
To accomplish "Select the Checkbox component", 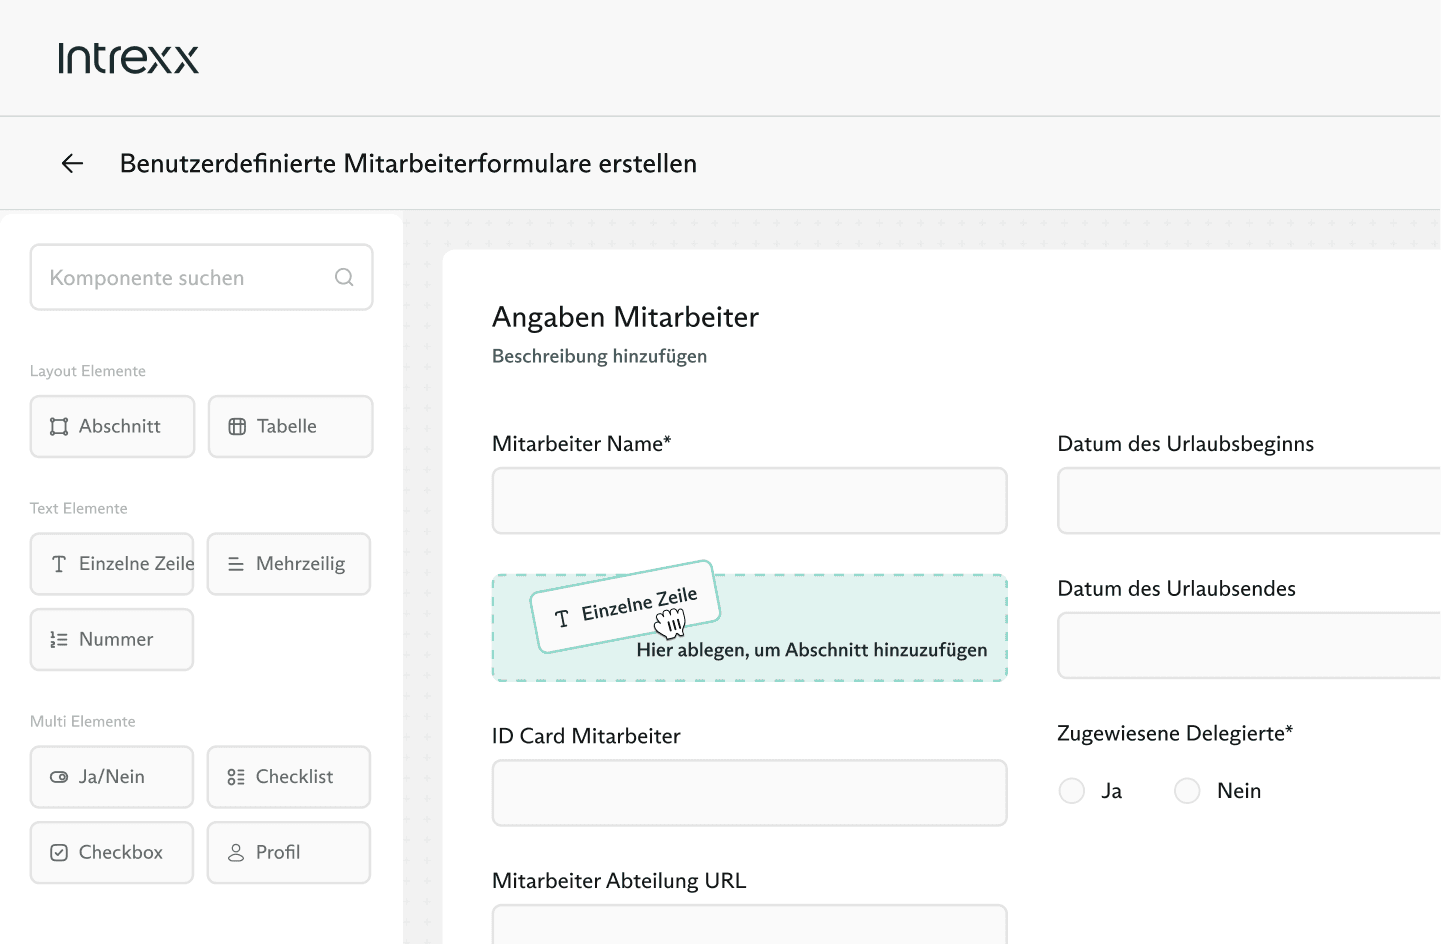I will pos(112,852).
